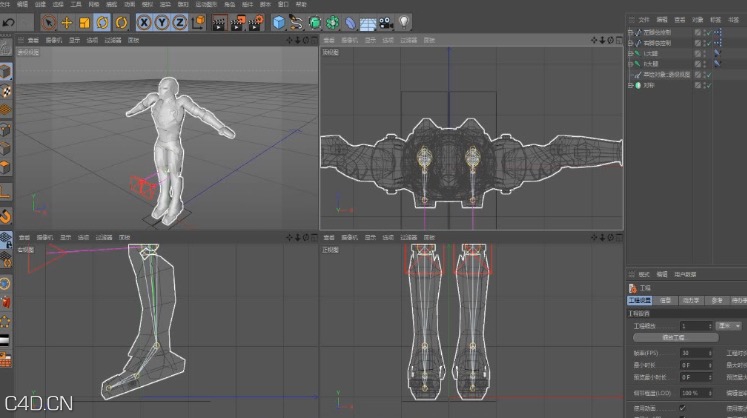The width and height of the screenshot is (747, 418).
Task: Open Render Settings gear clapperboard icon
Action: (256, 22)
